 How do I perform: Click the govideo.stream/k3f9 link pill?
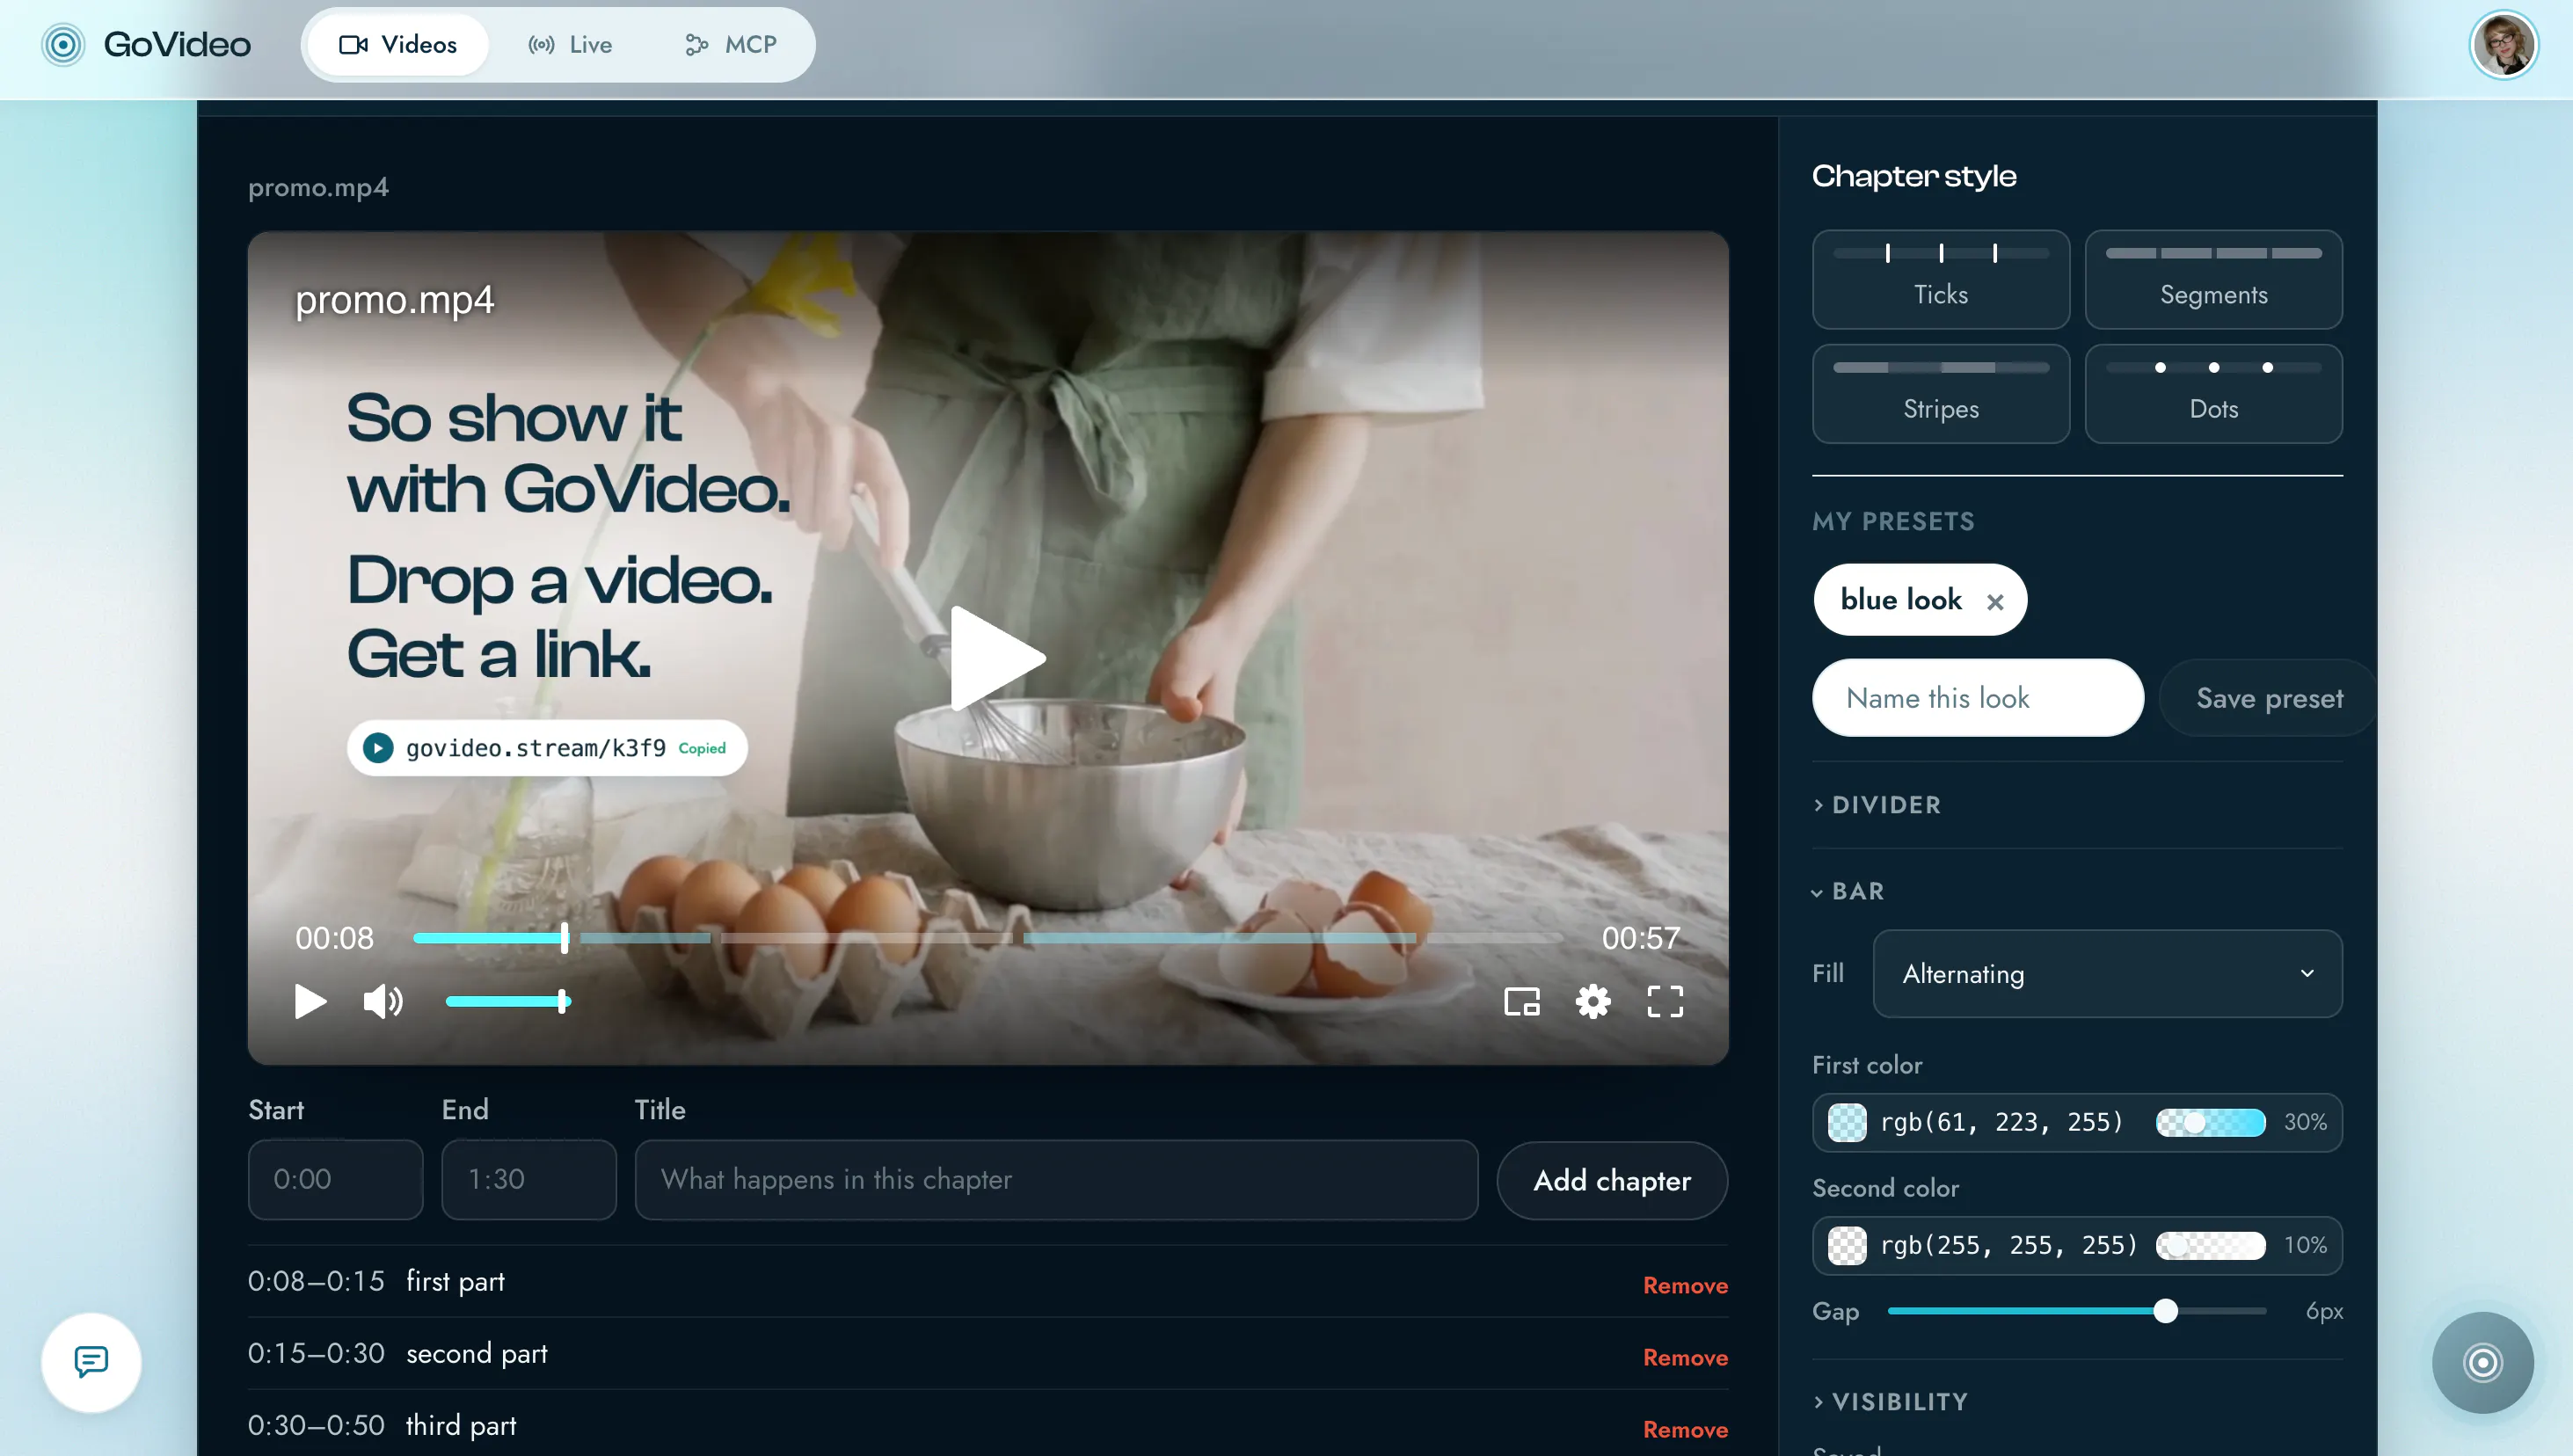(546, 748)
